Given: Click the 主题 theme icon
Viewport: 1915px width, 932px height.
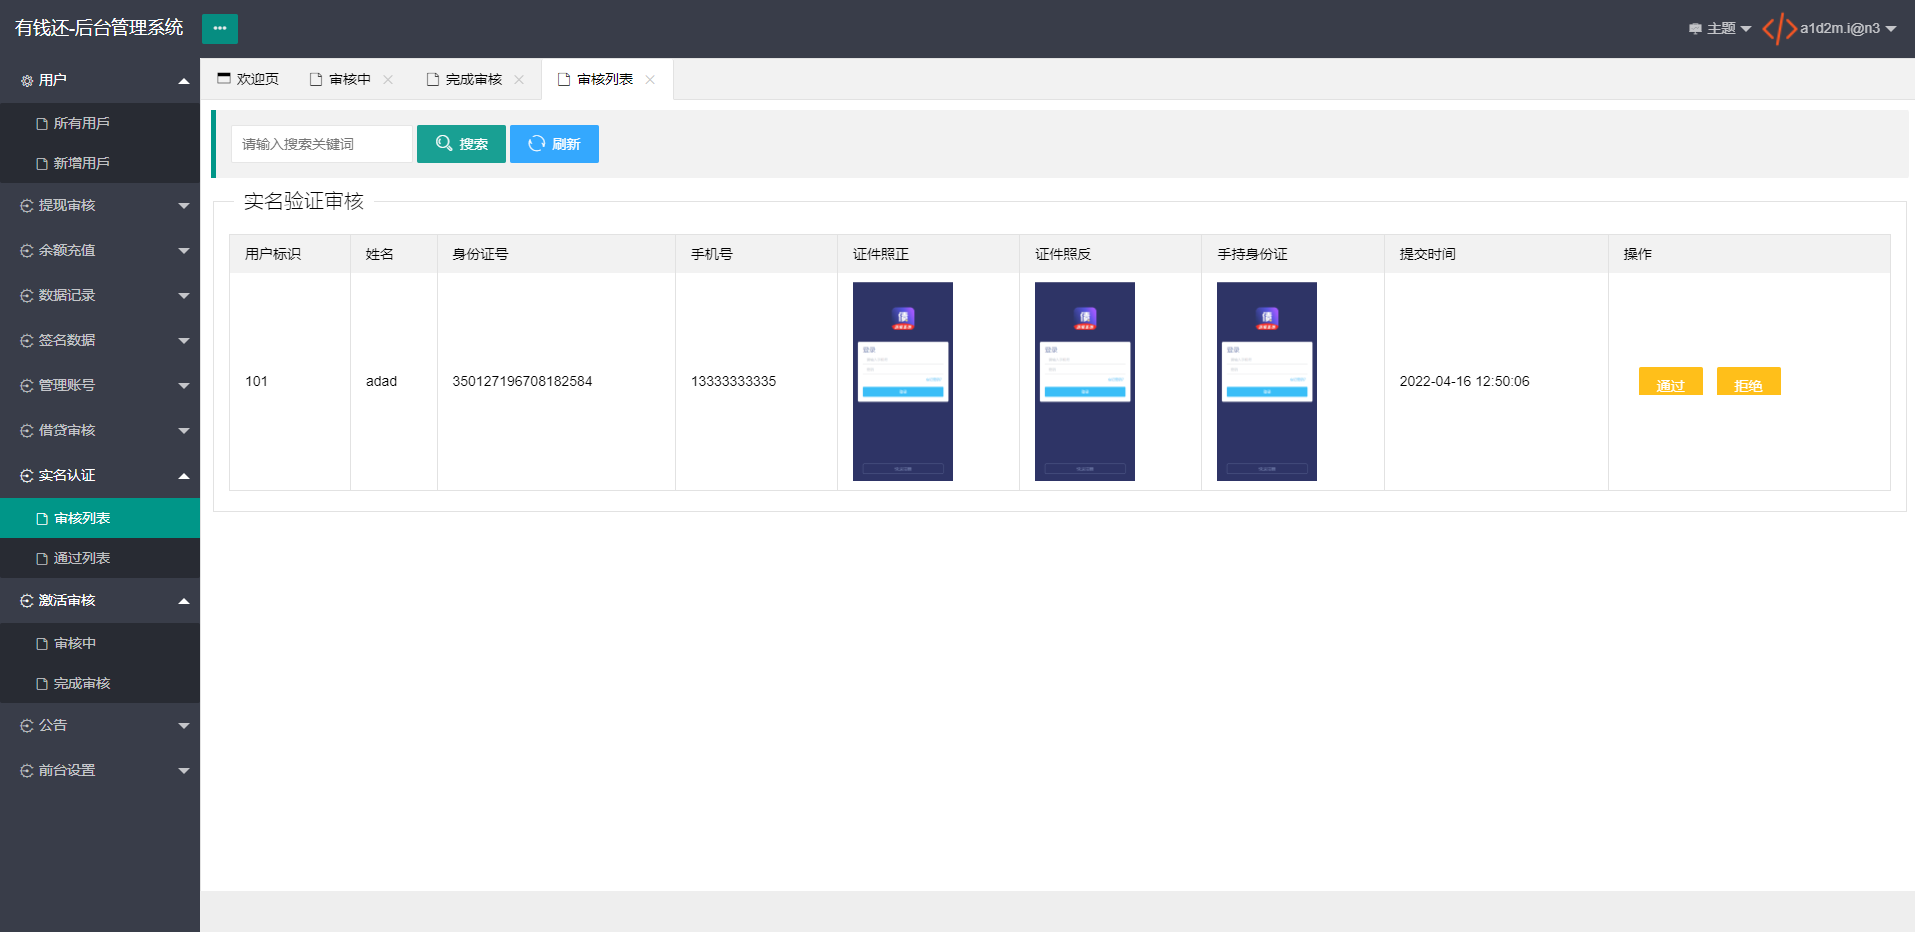Looking at the screenshot, I should click(x=1695, y=29).
